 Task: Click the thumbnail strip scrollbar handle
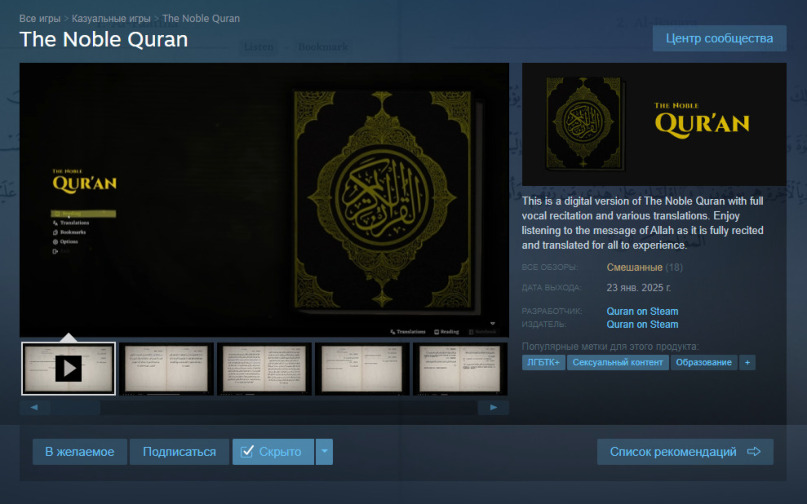[75, 408]
